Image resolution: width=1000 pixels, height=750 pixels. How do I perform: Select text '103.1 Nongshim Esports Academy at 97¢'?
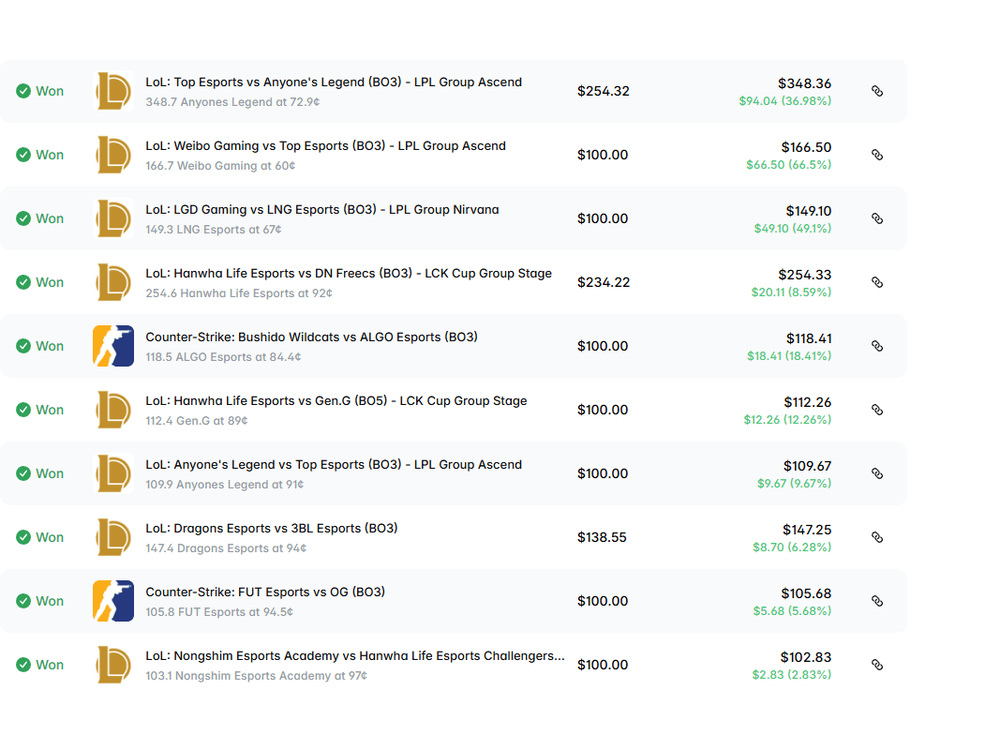click(x=256, y=676)
